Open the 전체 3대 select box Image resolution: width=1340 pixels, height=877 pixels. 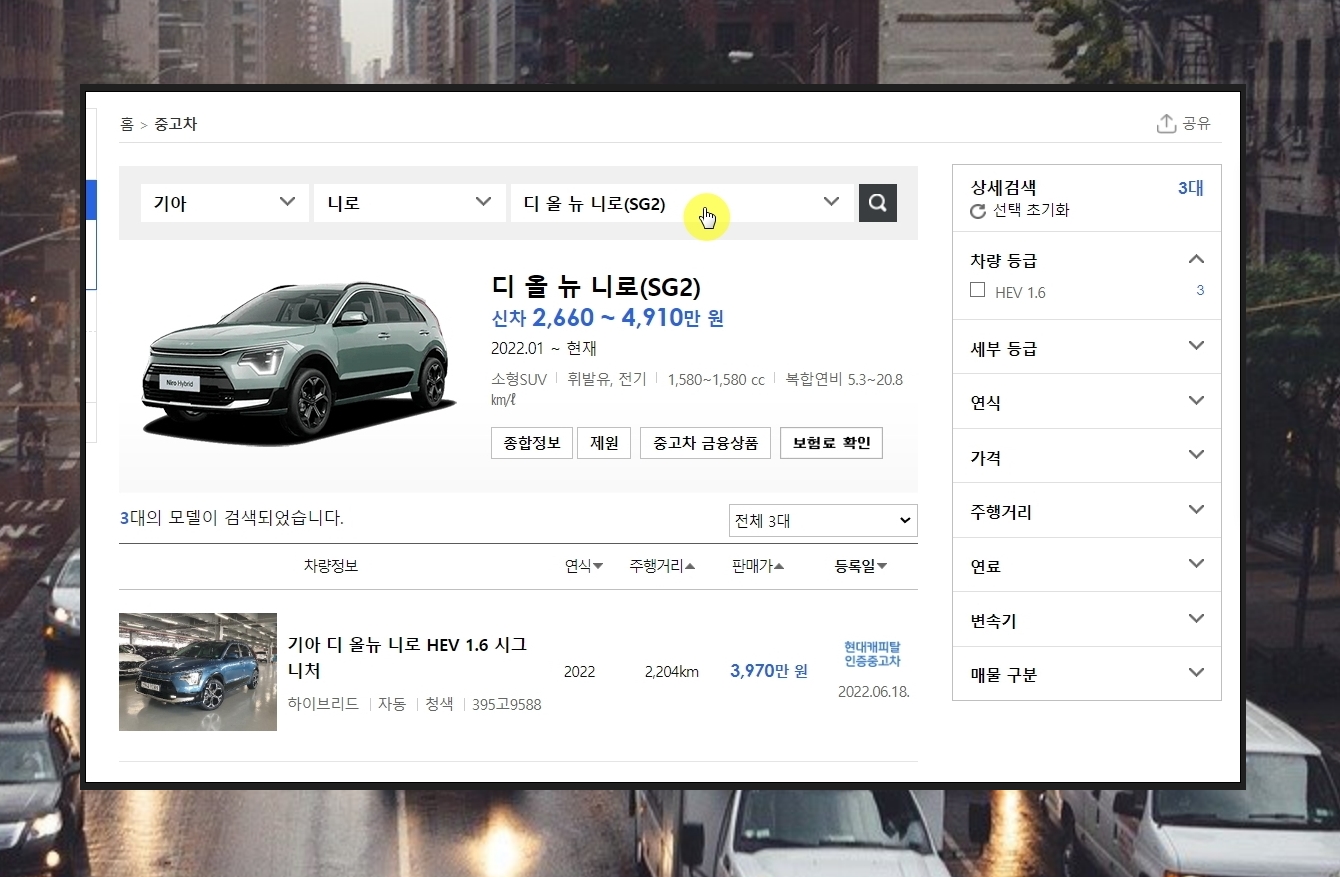pyautogui.click(x=823, y=521)
